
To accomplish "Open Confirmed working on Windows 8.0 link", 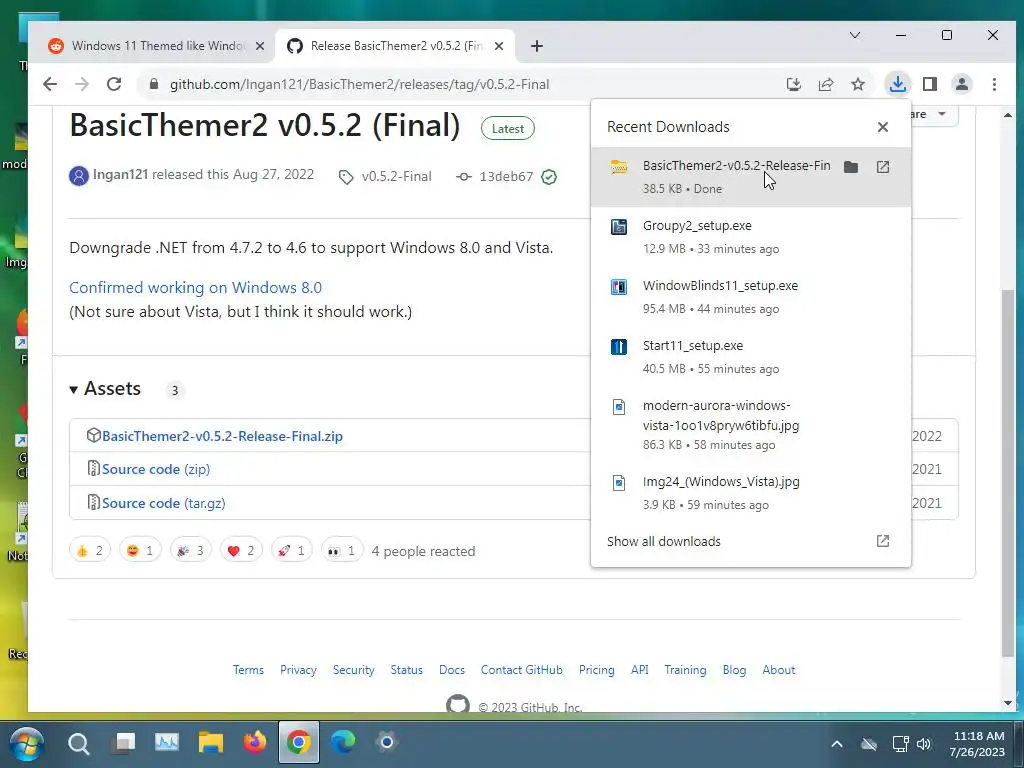I will [x=195, y=288].
